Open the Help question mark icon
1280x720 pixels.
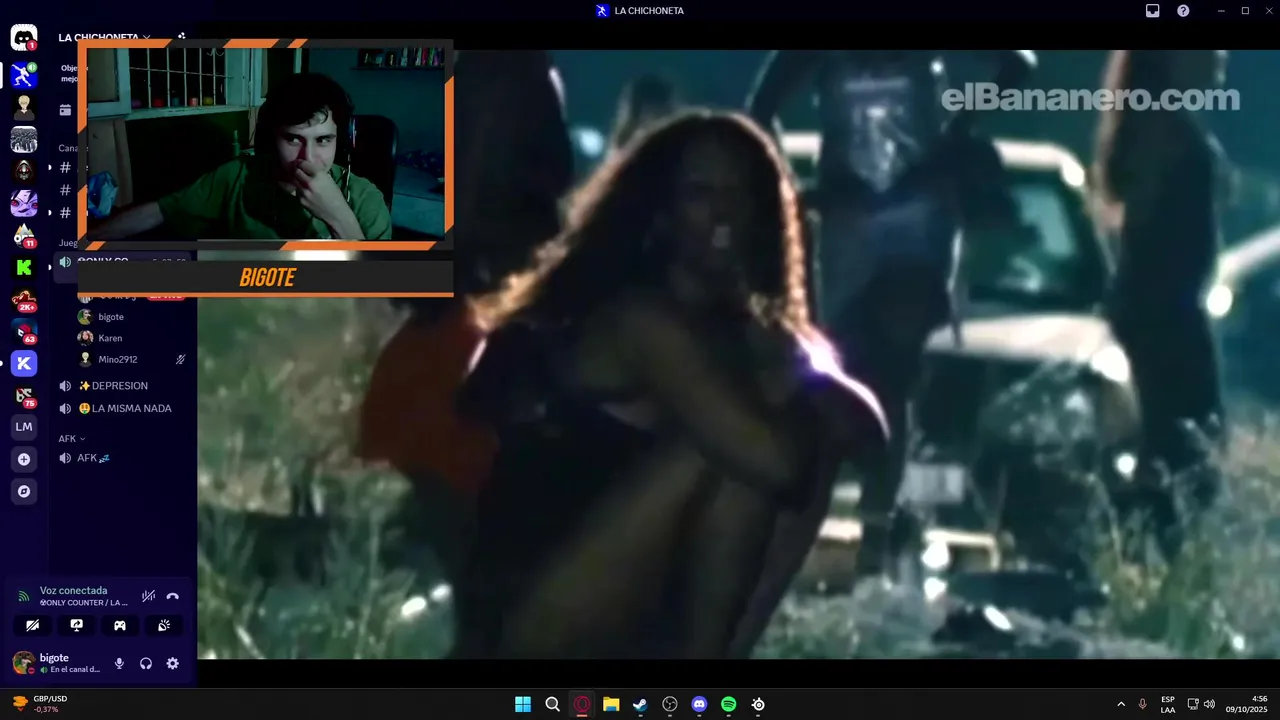1183,11
